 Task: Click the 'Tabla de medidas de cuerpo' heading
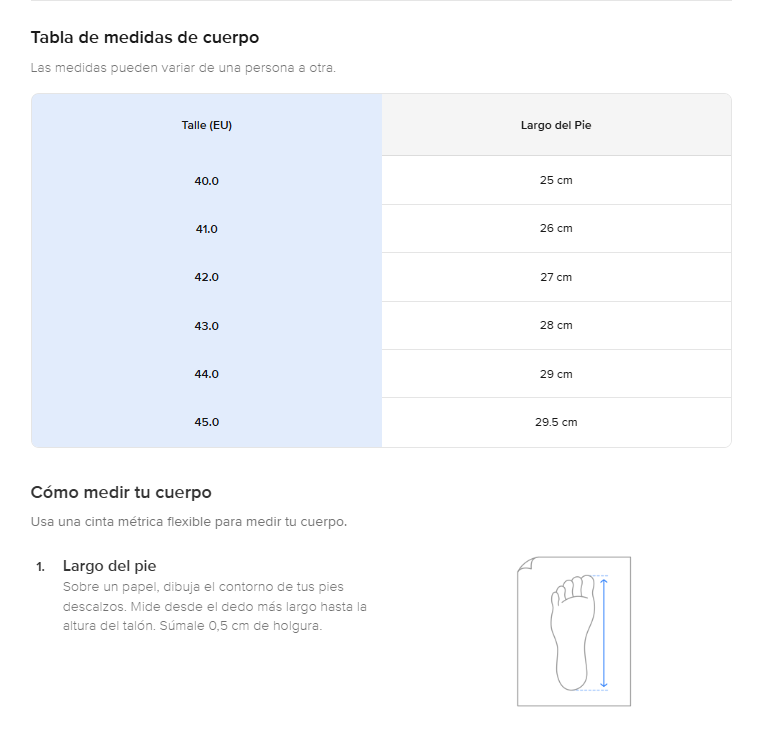point(145,38)
